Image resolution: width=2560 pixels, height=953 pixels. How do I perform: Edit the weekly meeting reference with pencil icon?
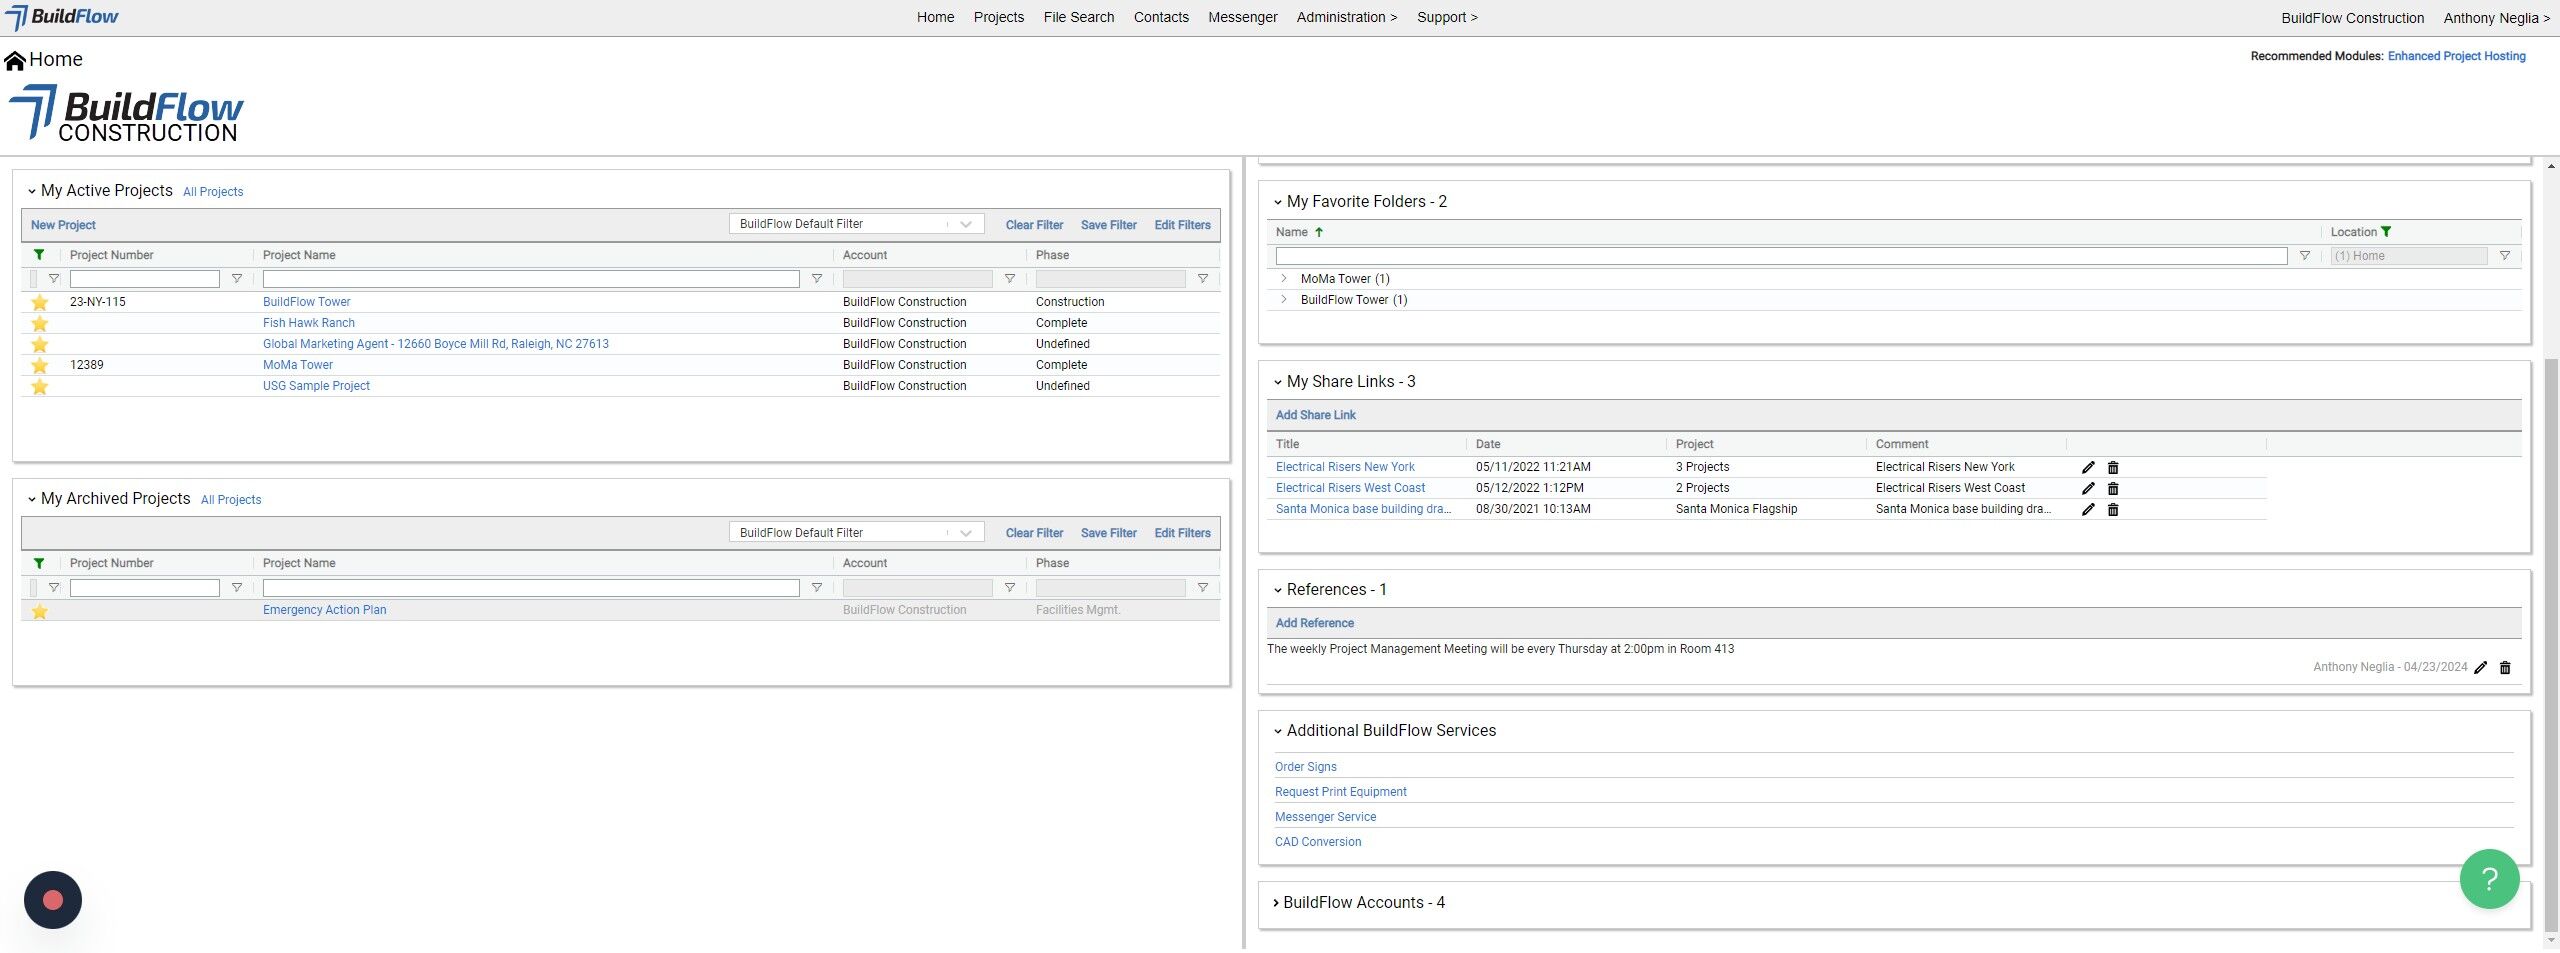[x=2480, y=668]
